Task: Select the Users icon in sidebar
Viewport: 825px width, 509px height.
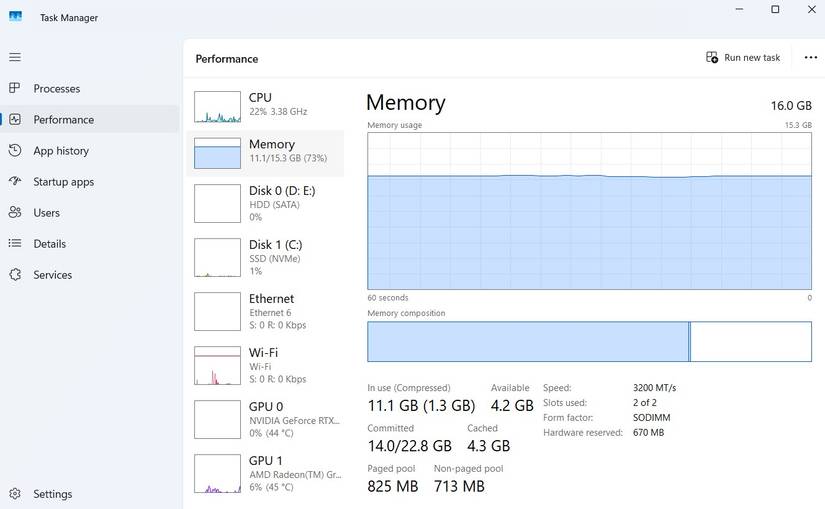Action: (15, 212)
